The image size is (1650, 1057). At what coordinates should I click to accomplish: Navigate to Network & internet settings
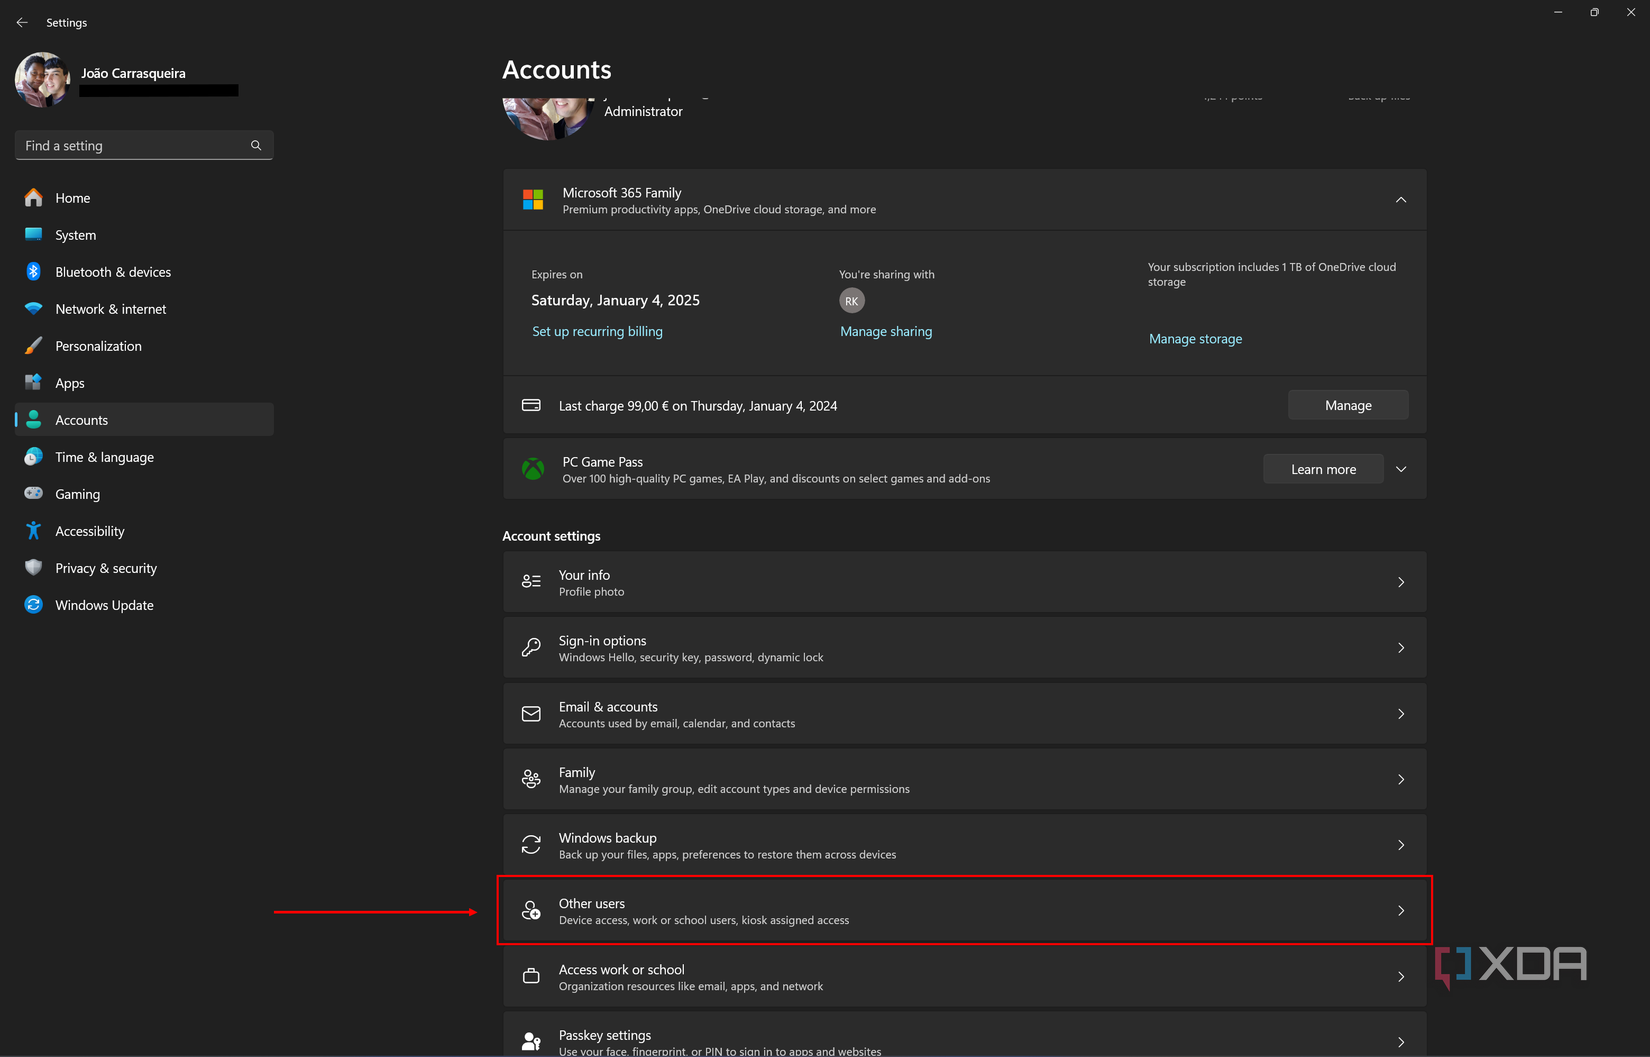click(110, 309)
